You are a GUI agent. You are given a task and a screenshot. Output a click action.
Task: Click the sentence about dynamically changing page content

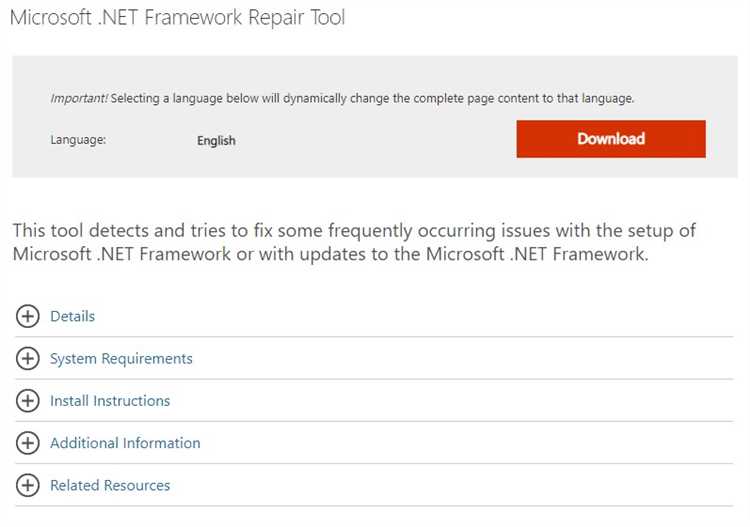(x=372, y=99)
